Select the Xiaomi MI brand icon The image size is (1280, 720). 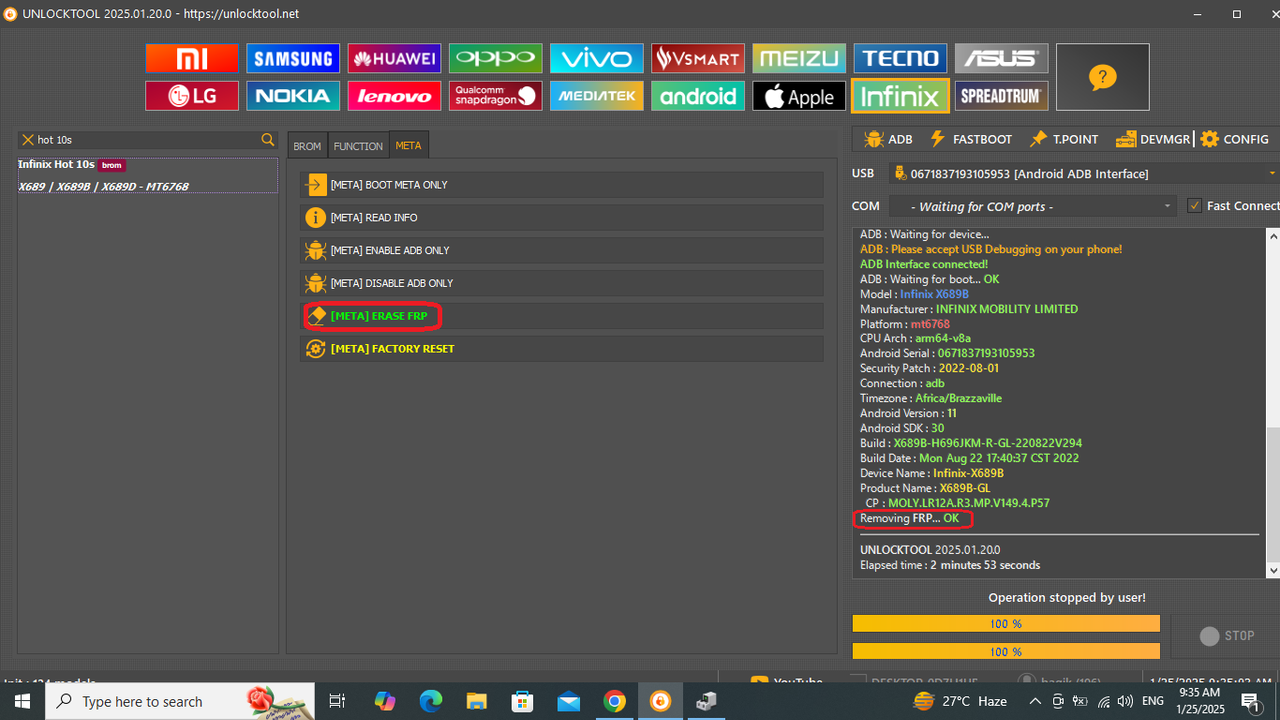click(192, 59)
